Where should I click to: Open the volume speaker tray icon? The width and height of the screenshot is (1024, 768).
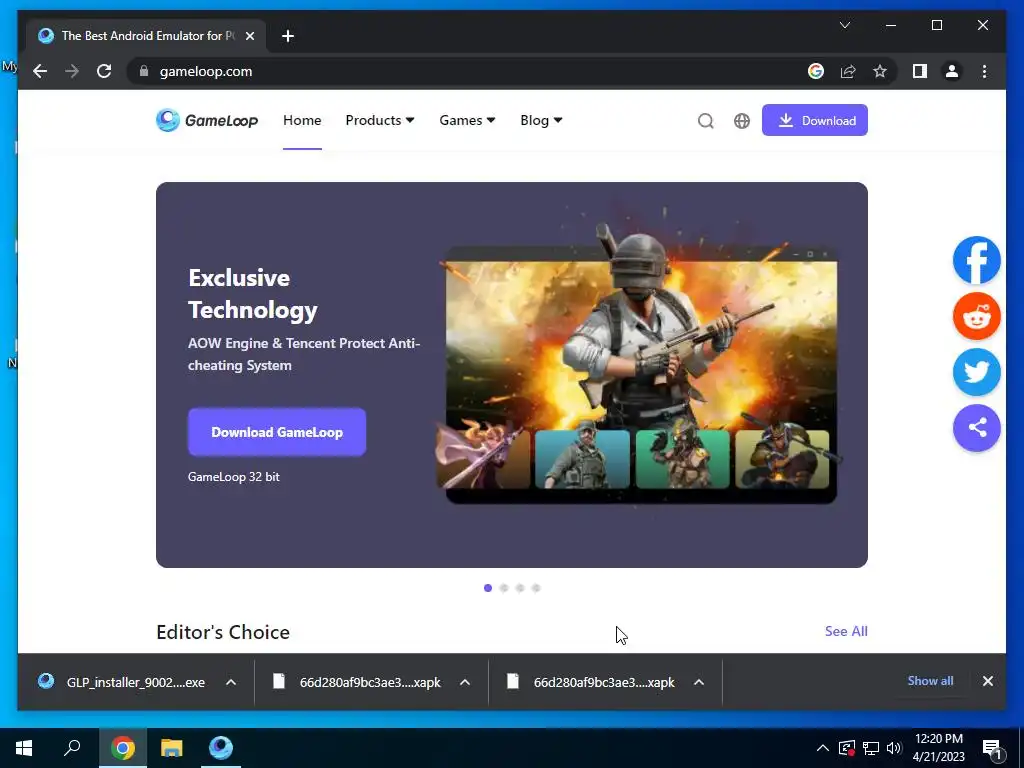coord(894,748)
